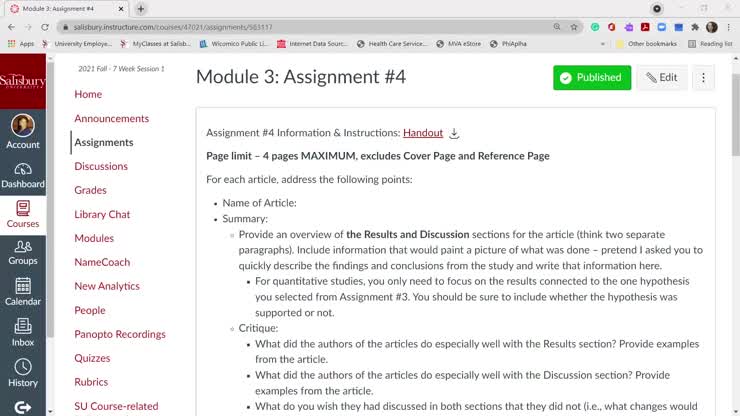Open Calendar in global navigation
Screen dimensions: 740x416
23,292
